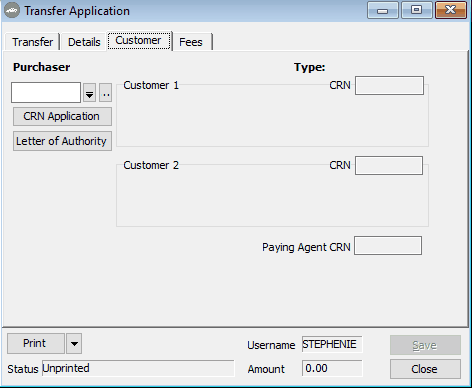The image size is (473, 391).
Task: Click the Paying Agent CRN label
Action: tap(306, 247)
